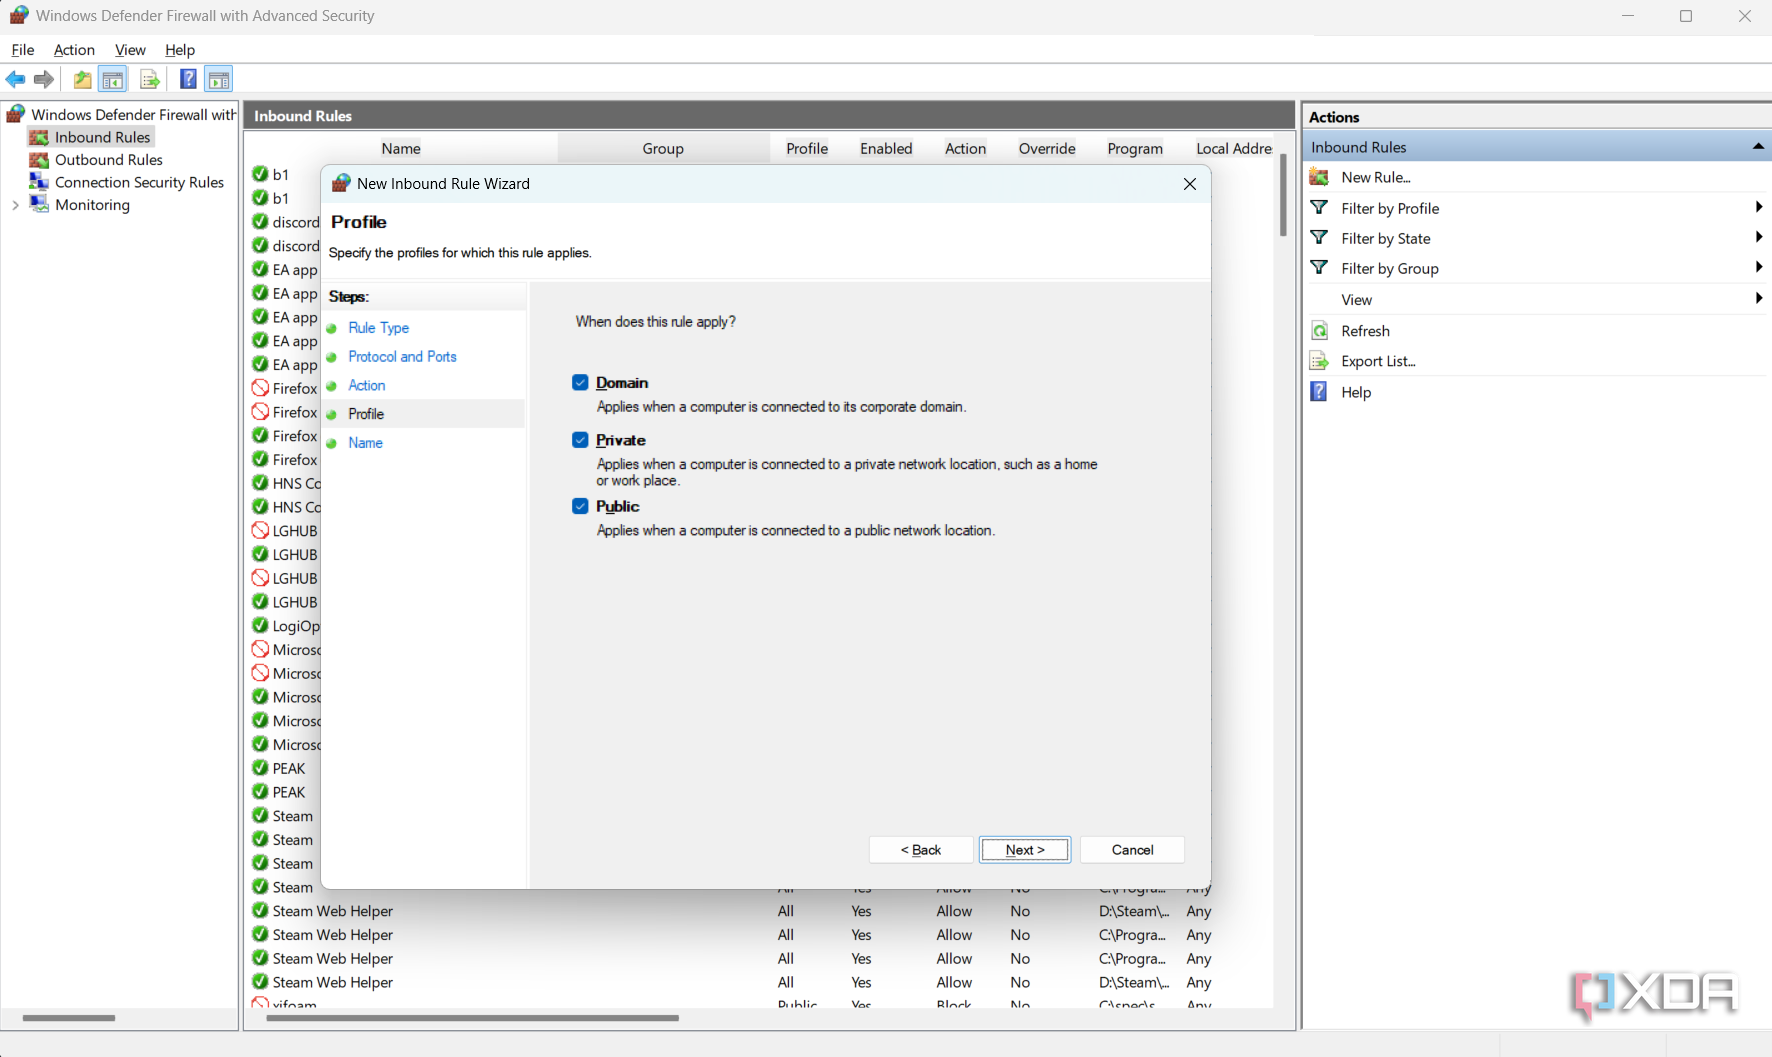Screen dimensions: 1772x1057
Task: Click the blue Help toolbar icon
Action: [188, 79]
